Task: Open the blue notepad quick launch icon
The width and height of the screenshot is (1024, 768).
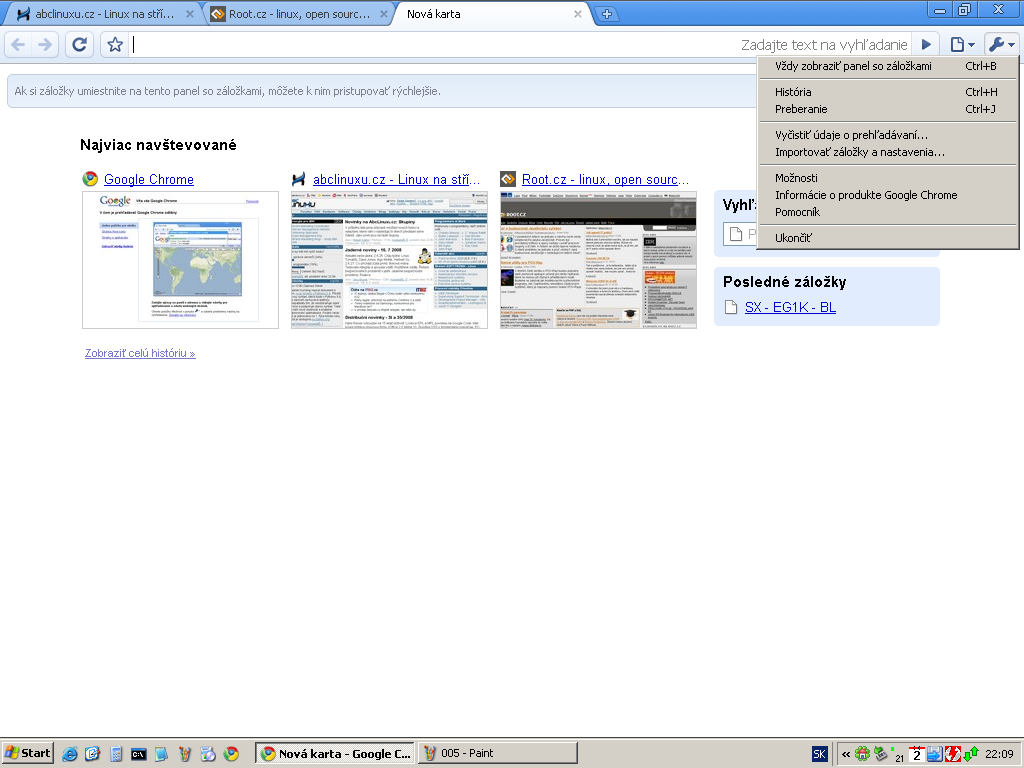Action: (161, 754)
